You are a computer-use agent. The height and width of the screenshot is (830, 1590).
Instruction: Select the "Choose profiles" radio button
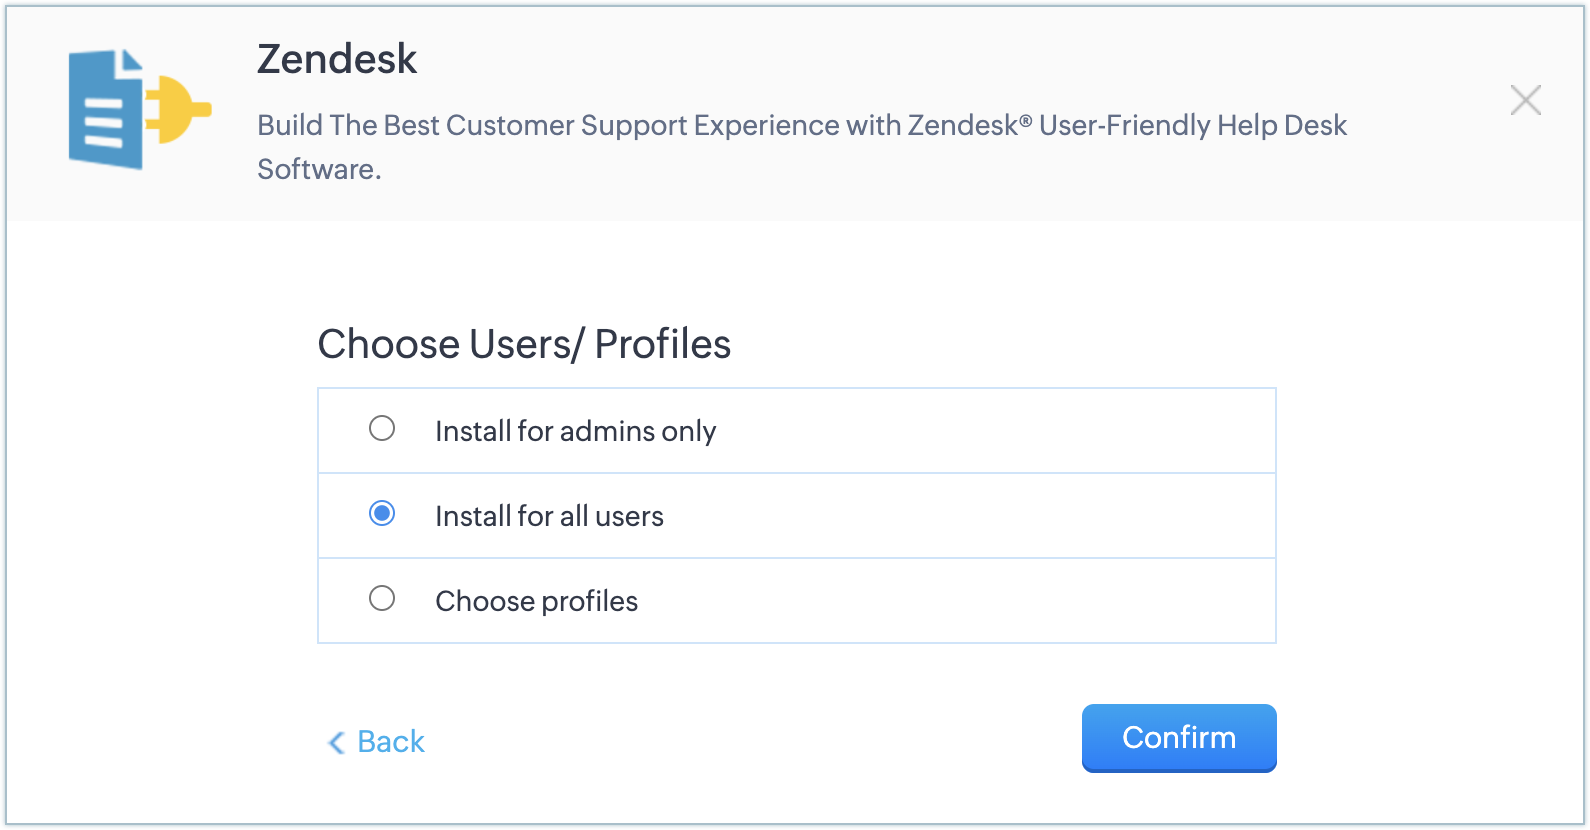(382, 599)
